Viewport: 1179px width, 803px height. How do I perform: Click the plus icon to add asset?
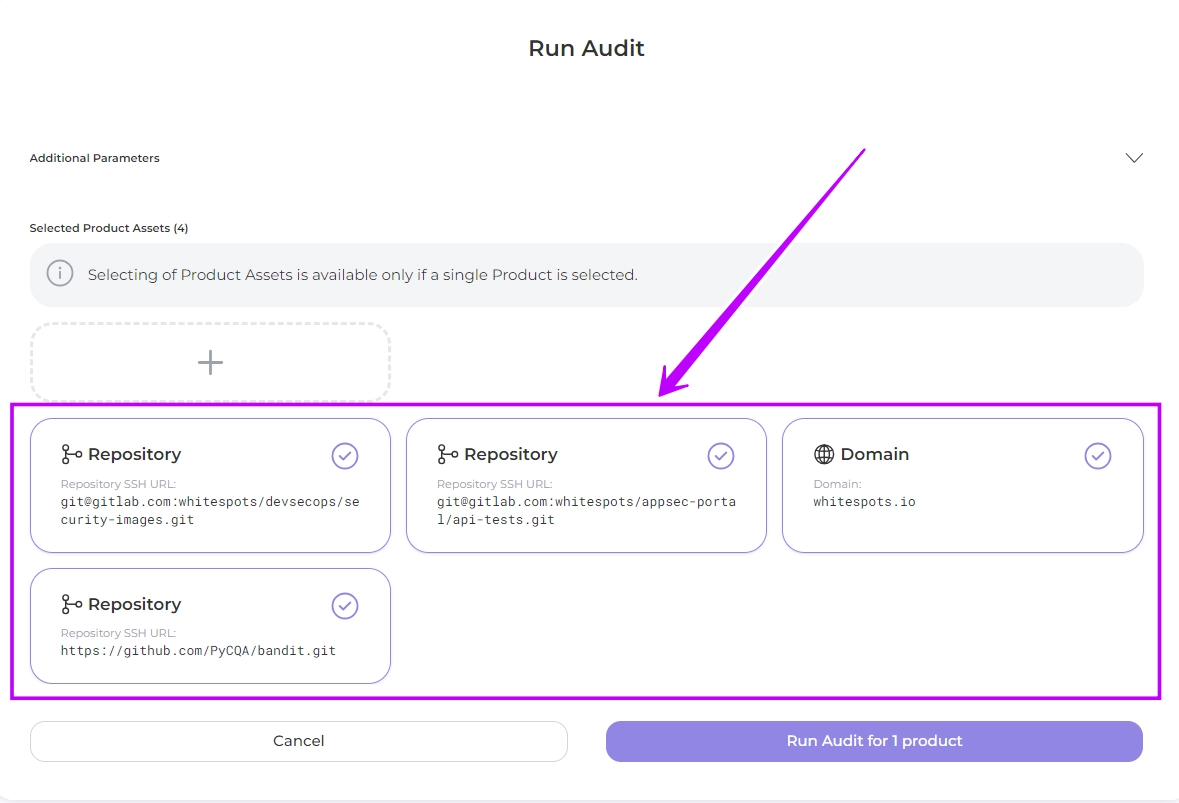[x=210, y=362]
